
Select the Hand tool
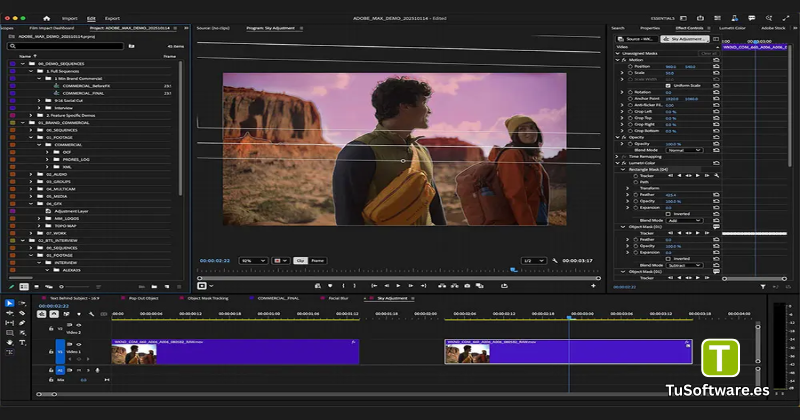(x=10, y=342)
